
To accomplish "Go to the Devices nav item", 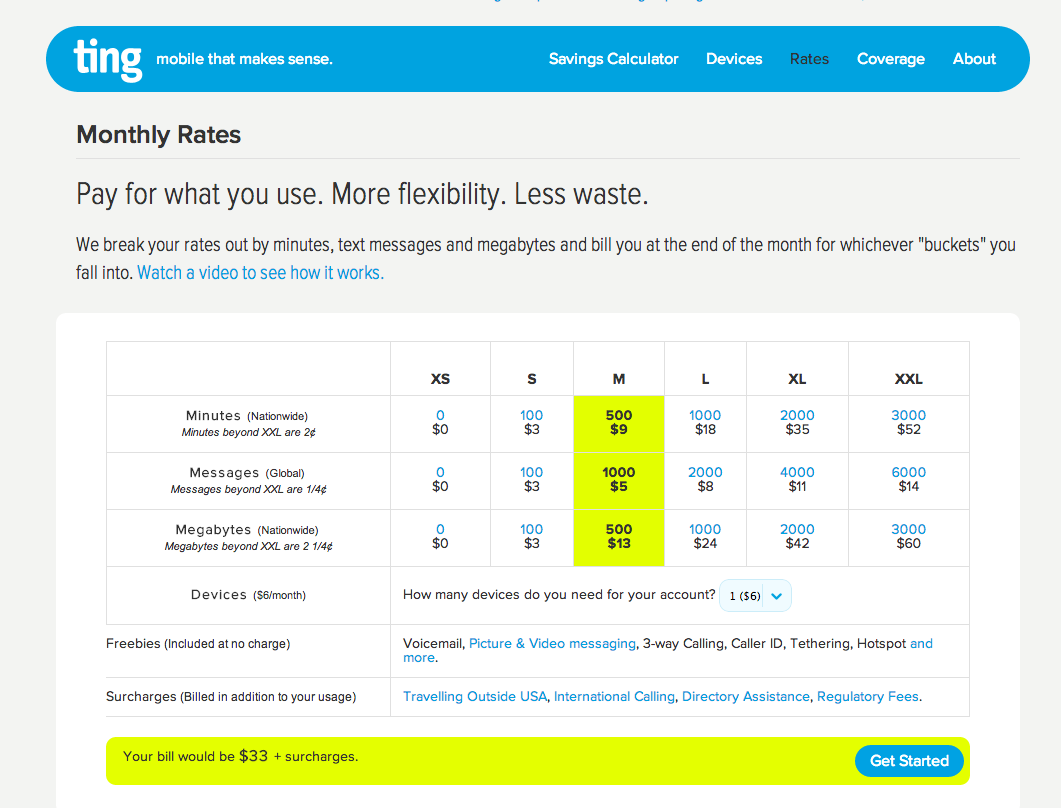I will coord(734,59).
